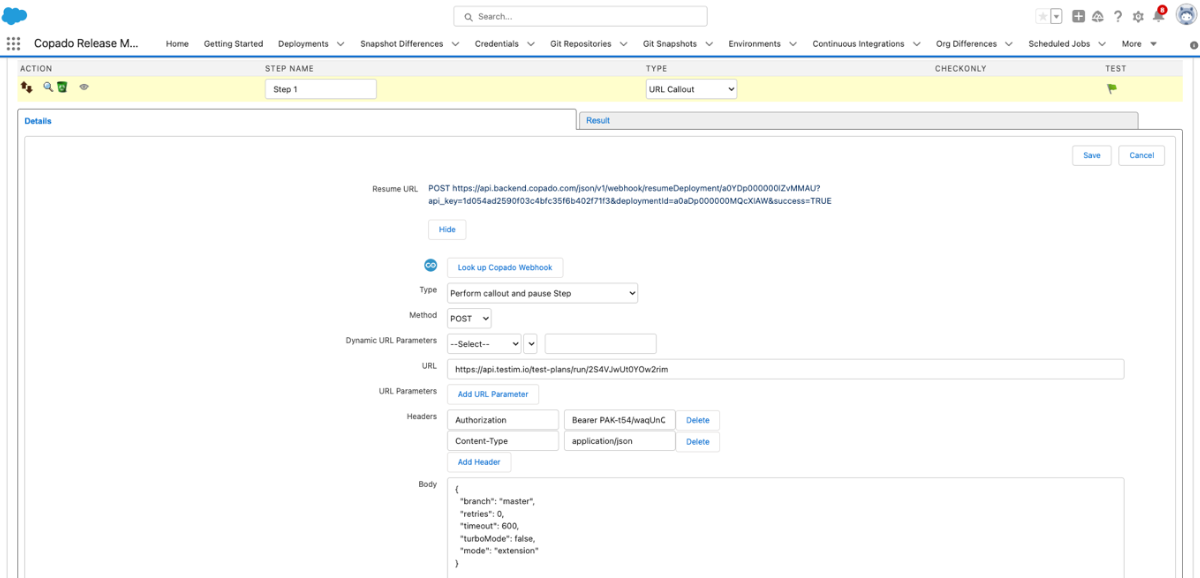
Task: Click the info icon under the profile avatar
Action: tap(1193, 45)
